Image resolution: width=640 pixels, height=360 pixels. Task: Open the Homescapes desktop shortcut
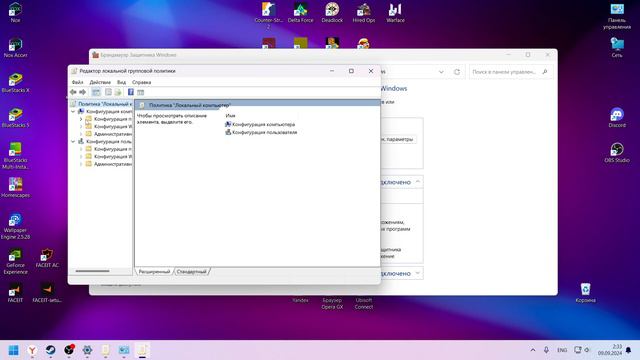pos(16,188)
